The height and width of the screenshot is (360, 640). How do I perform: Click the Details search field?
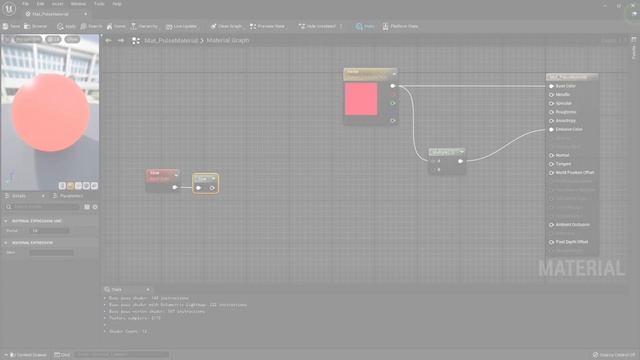(x=43, y=207)
